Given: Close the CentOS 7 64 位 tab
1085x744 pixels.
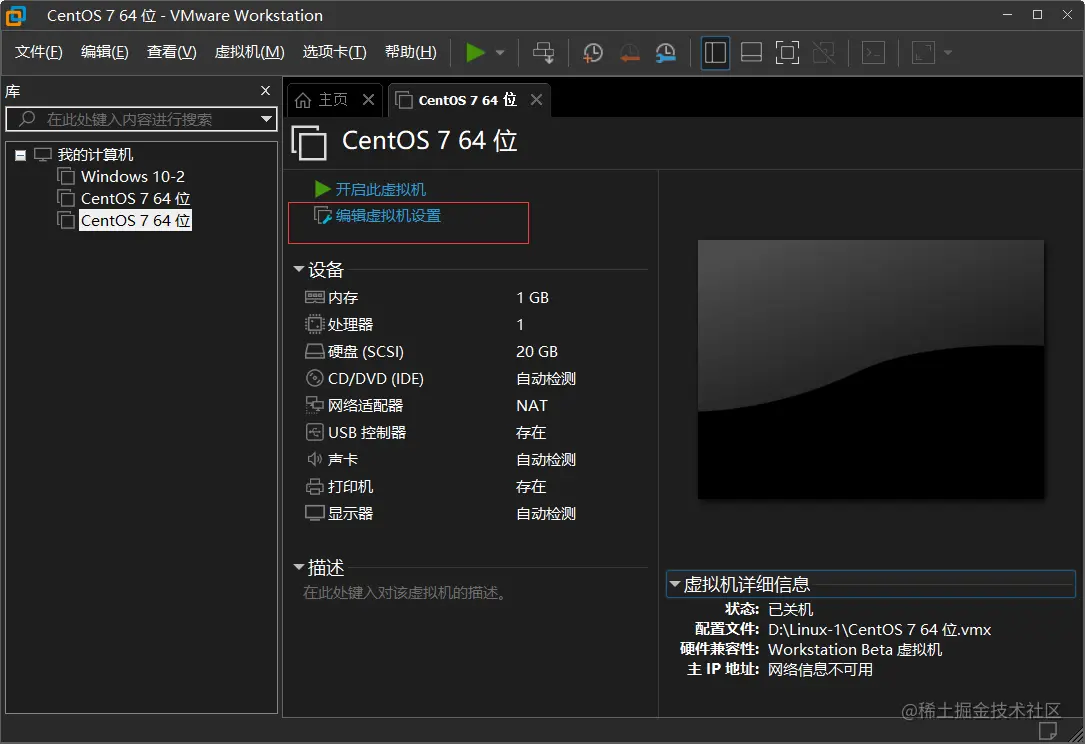Looking at the screenshot, I should point(536,100).
